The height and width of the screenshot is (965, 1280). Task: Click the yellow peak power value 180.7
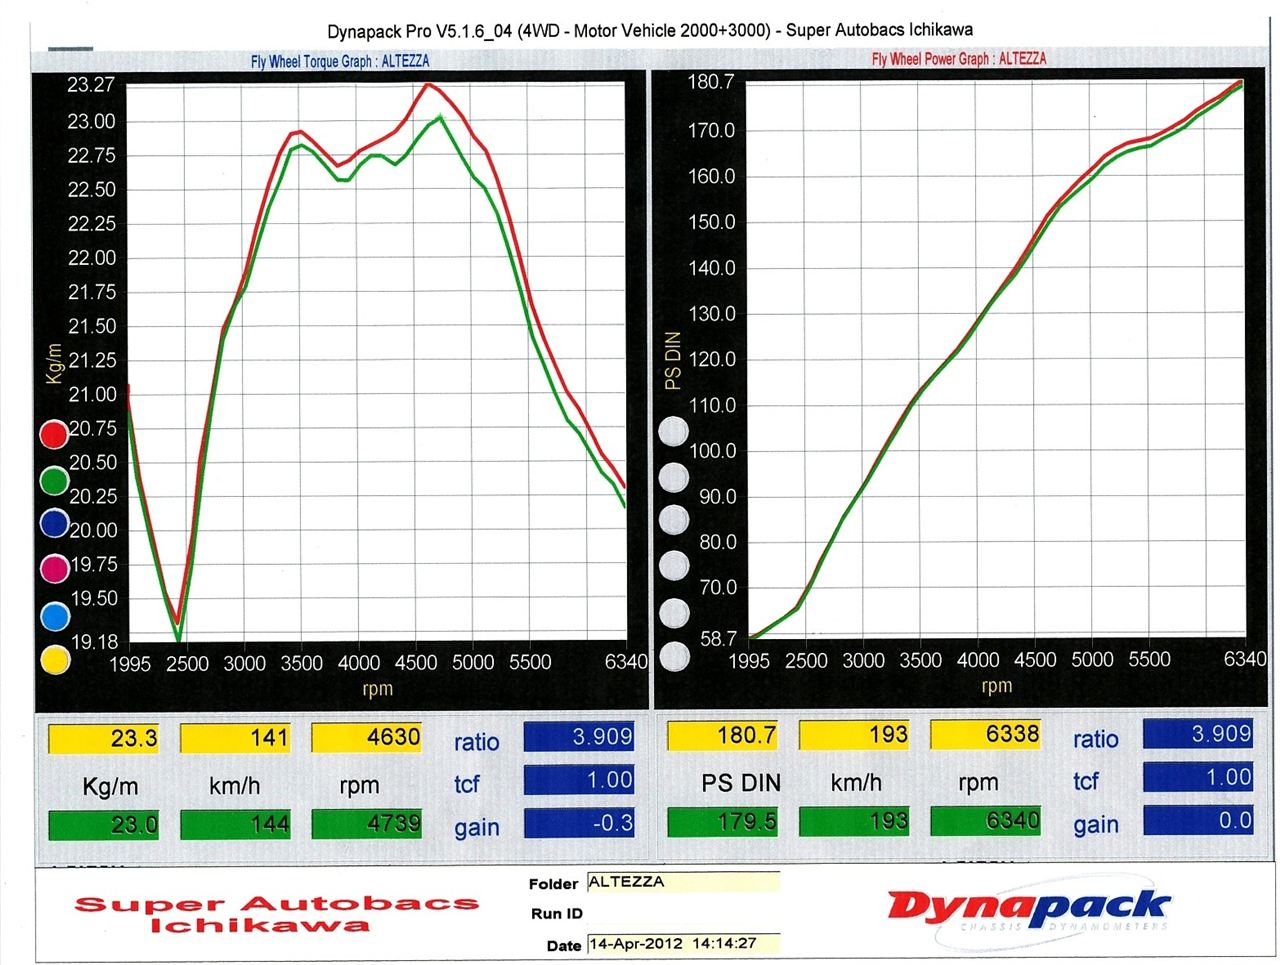pos(722,735)
